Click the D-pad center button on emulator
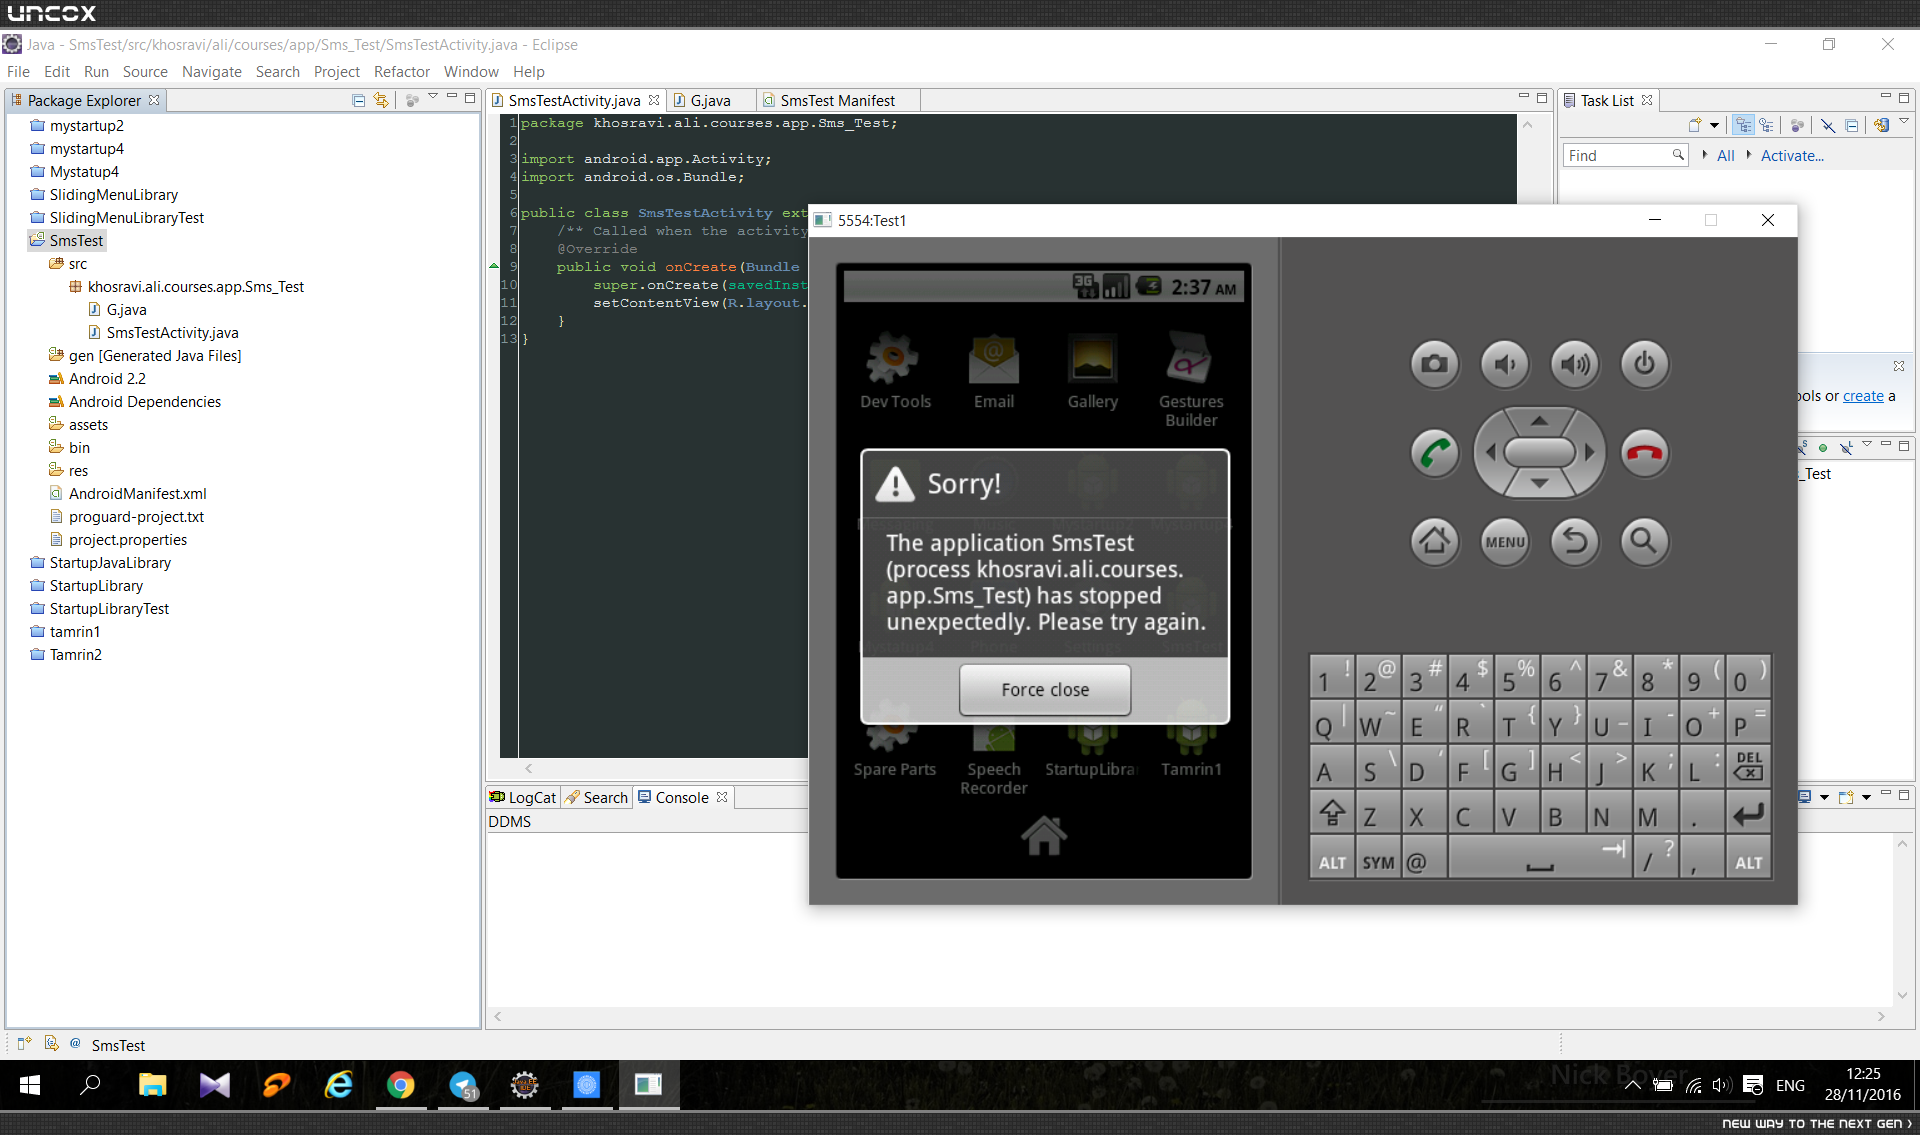Viewport: 1920px width, 1135px height. pyautogui.click(x=1540, y=453)
